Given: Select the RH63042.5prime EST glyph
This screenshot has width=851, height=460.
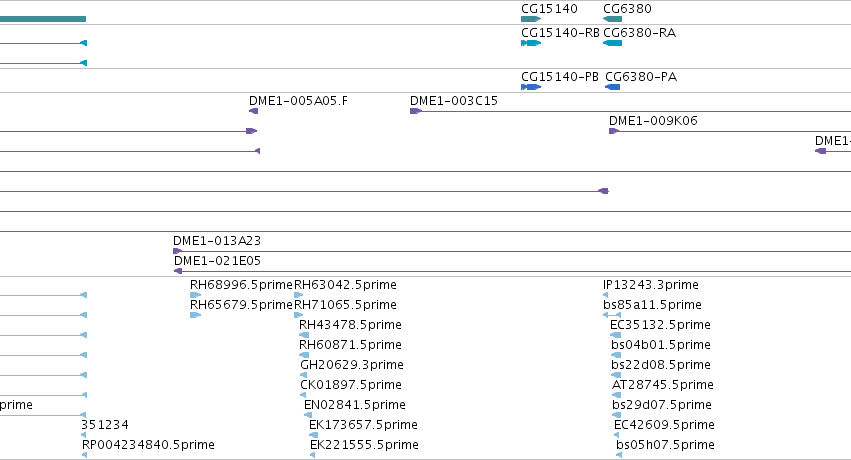Looking at the screenshot, I should 299,295.
